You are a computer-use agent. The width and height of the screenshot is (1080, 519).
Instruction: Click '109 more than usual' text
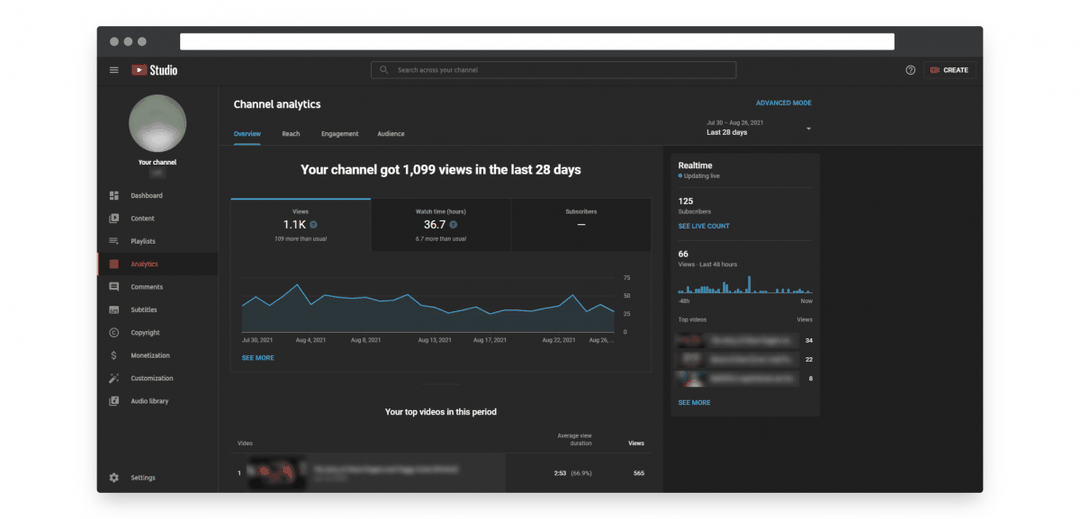(x=300, y=239)
